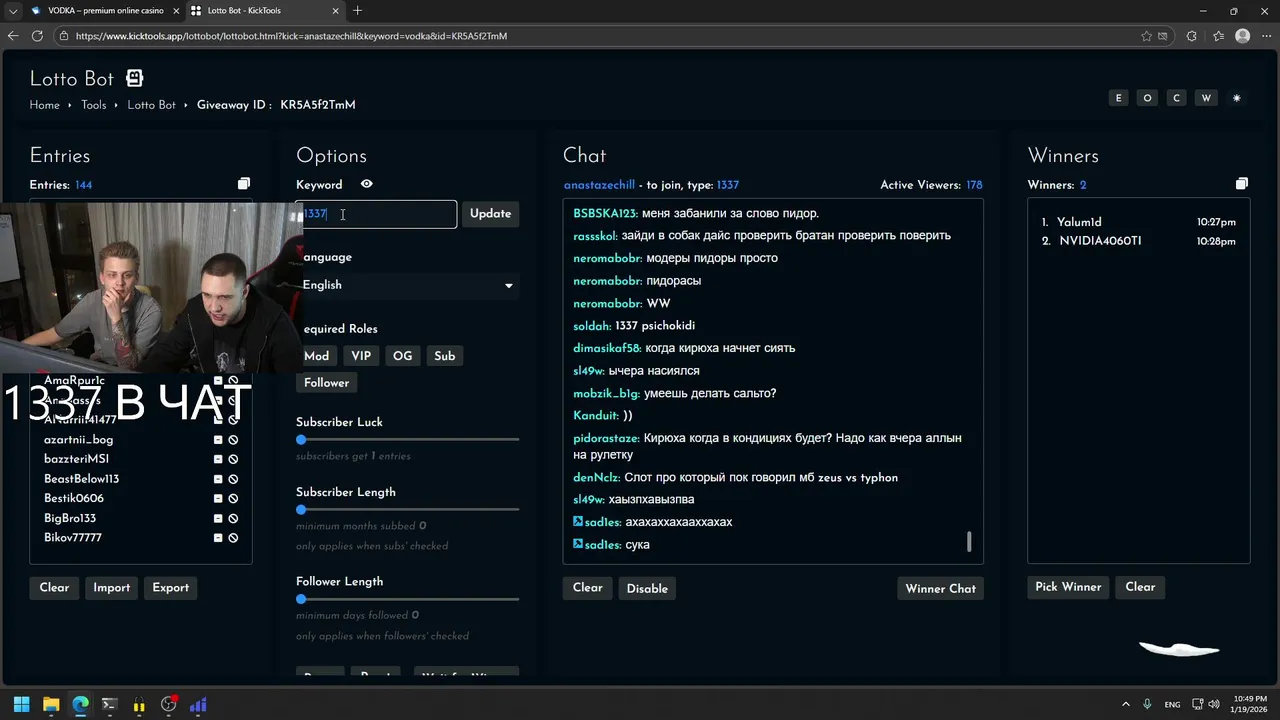Open Winner Chat

pos(941,588)
